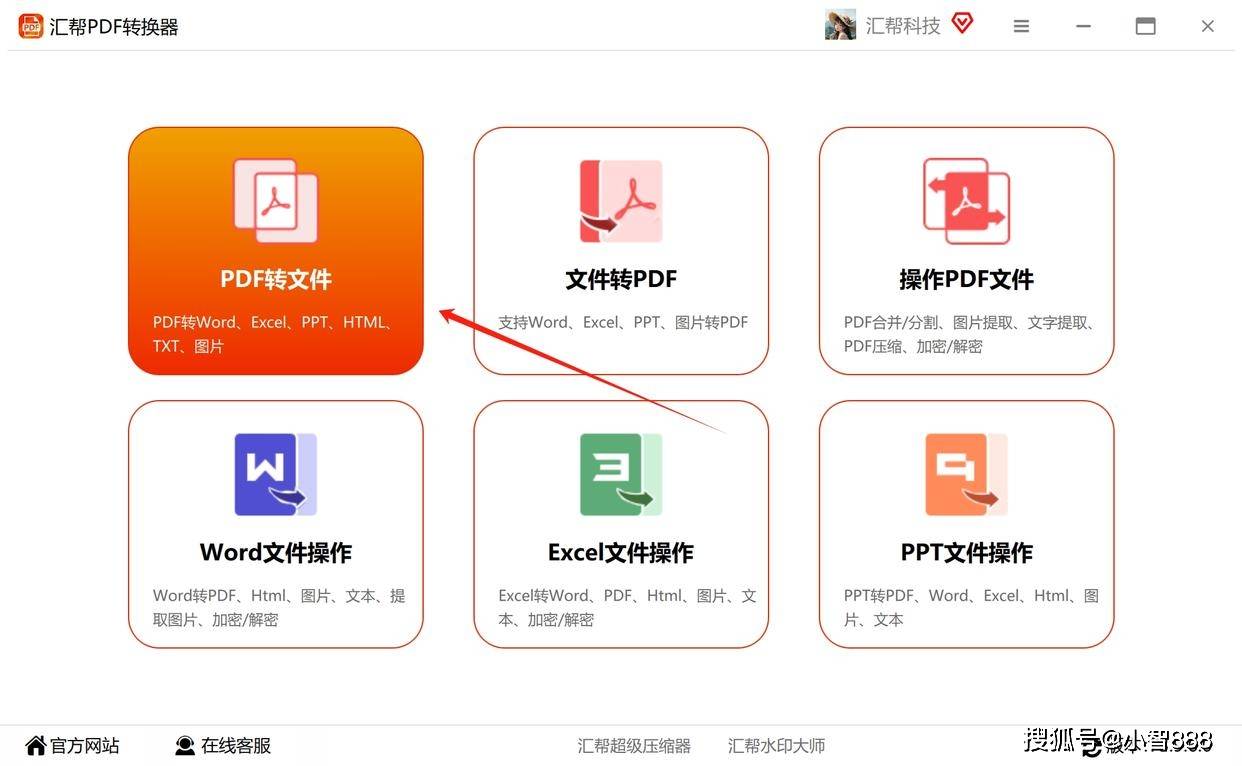Maximize the window
The image size is (1242, 766).
[x=1146, y=27]
